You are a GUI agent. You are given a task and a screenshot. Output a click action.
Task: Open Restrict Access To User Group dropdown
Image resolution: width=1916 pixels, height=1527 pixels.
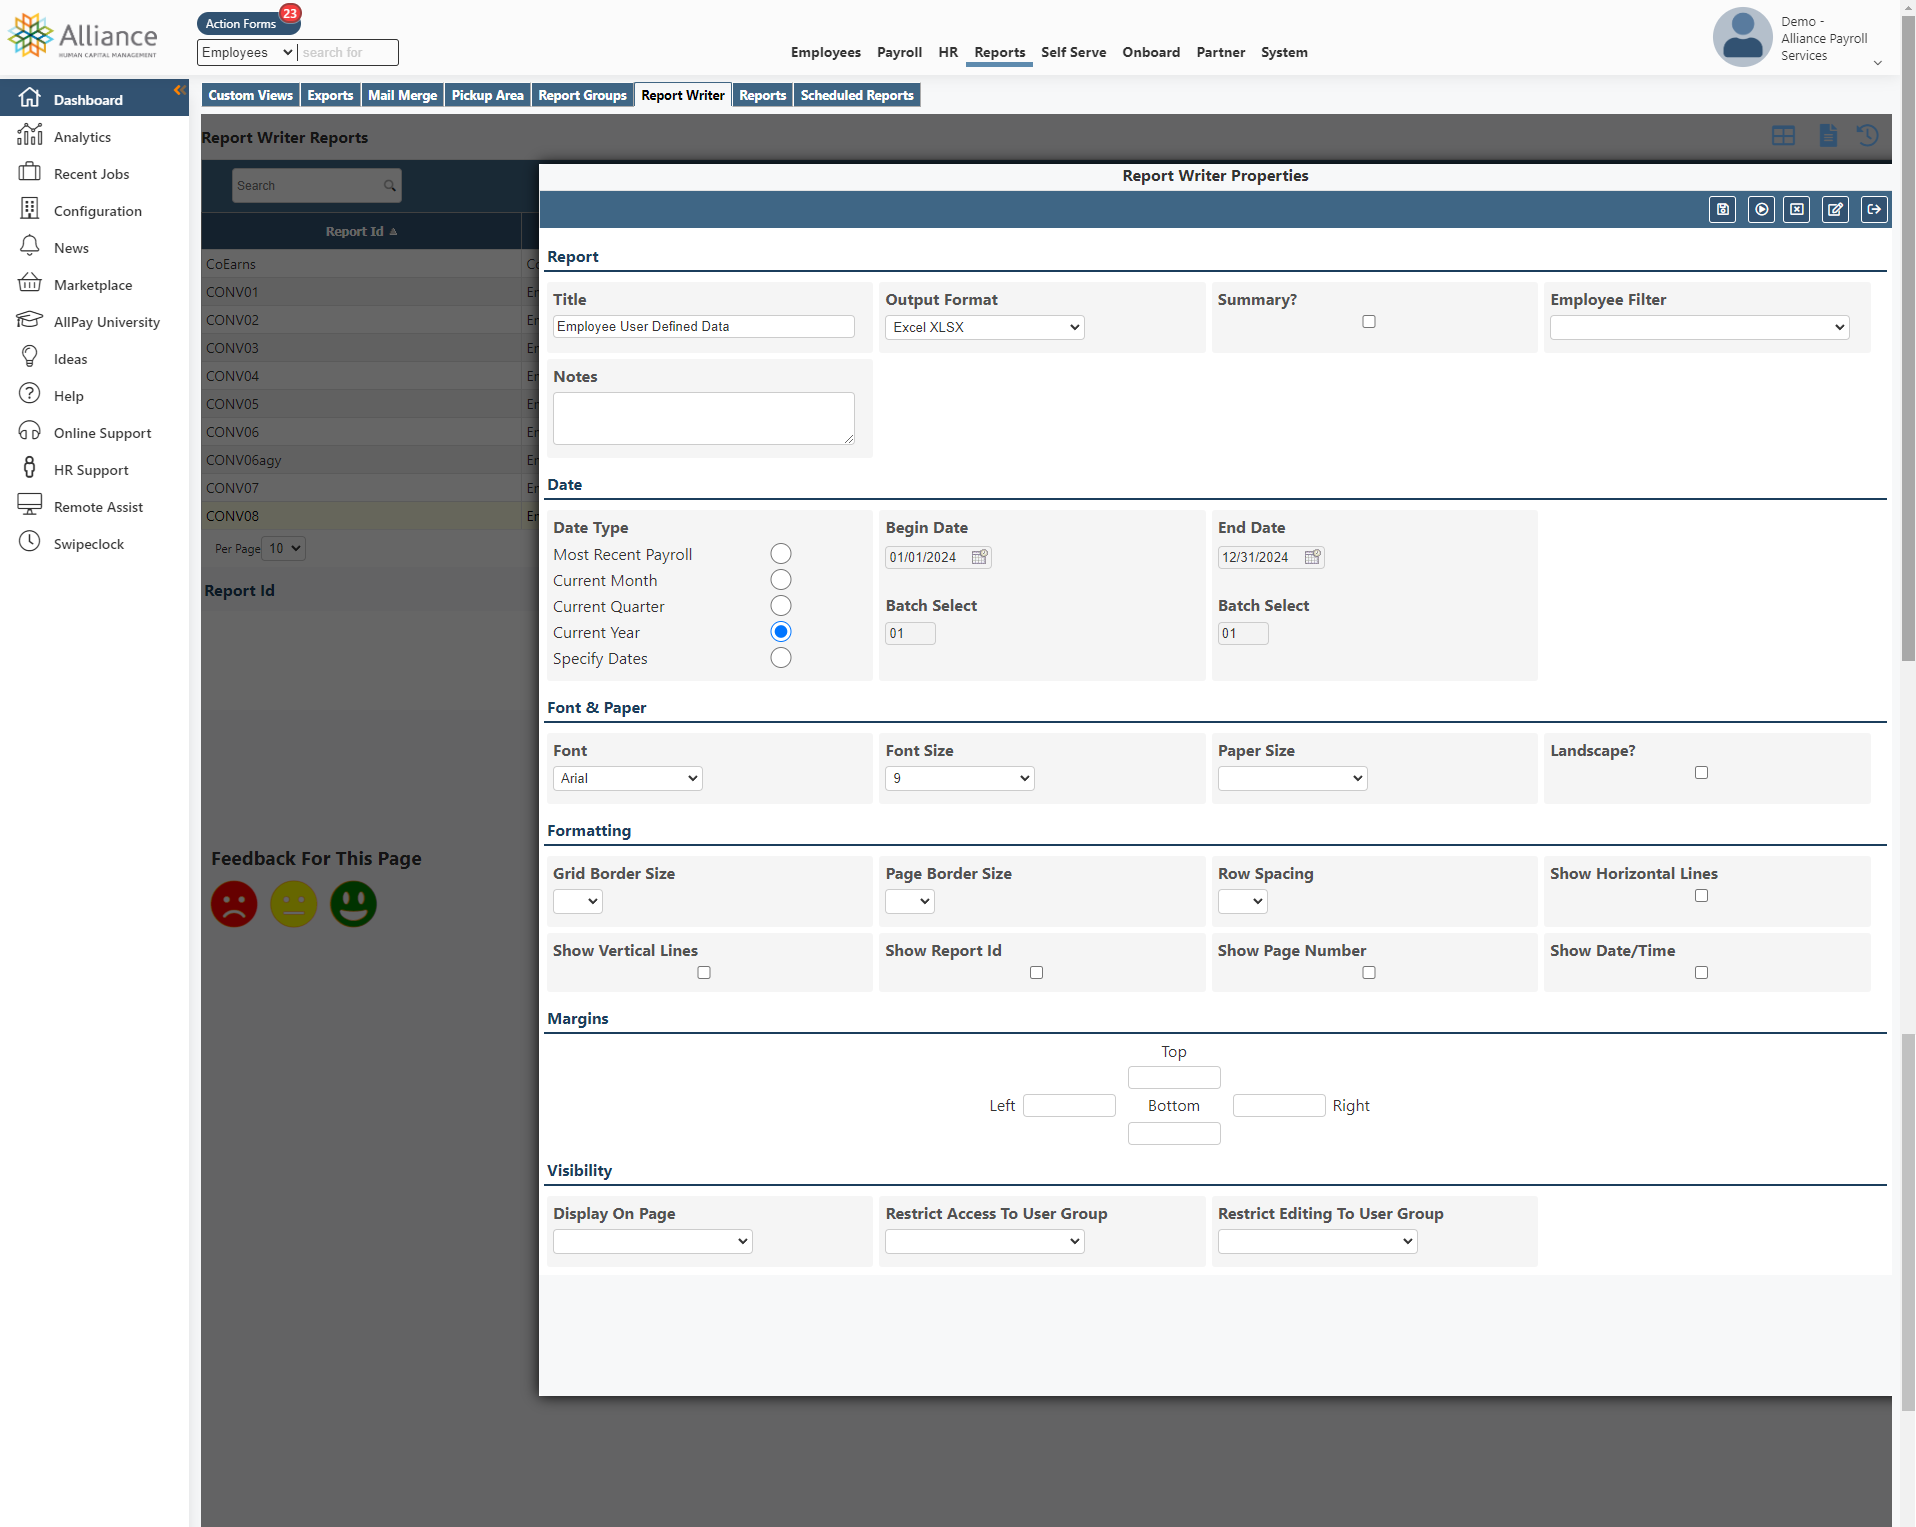pos(985,1242)
